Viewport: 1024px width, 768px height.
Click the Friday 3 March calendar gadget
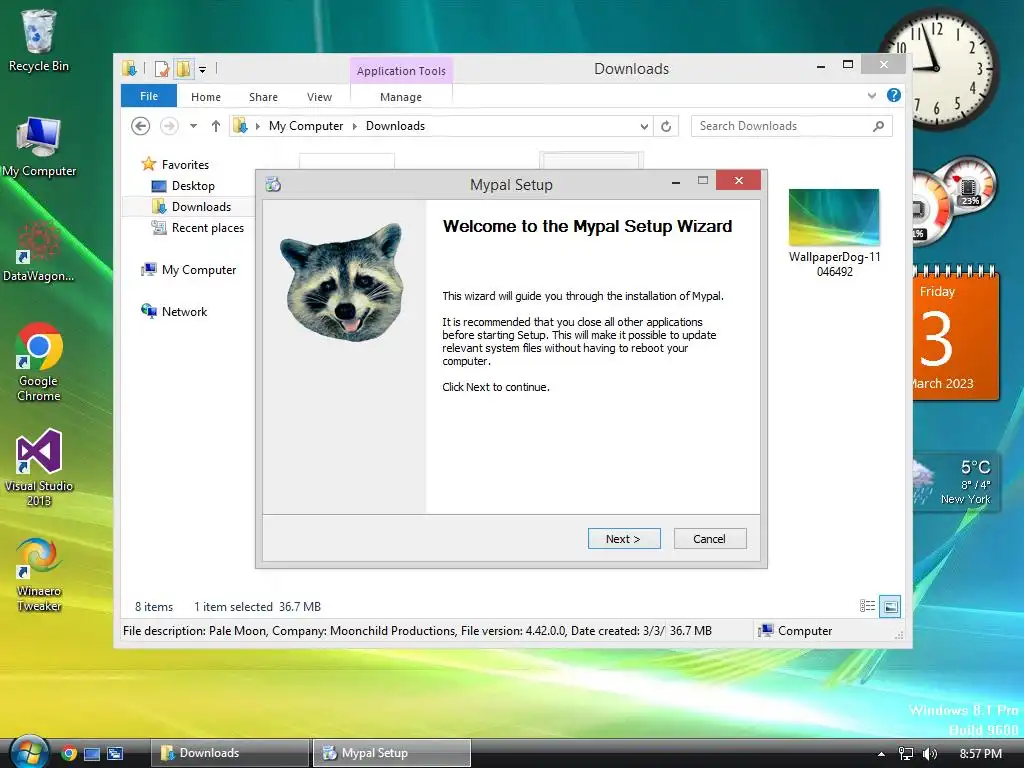coord(956,333)
